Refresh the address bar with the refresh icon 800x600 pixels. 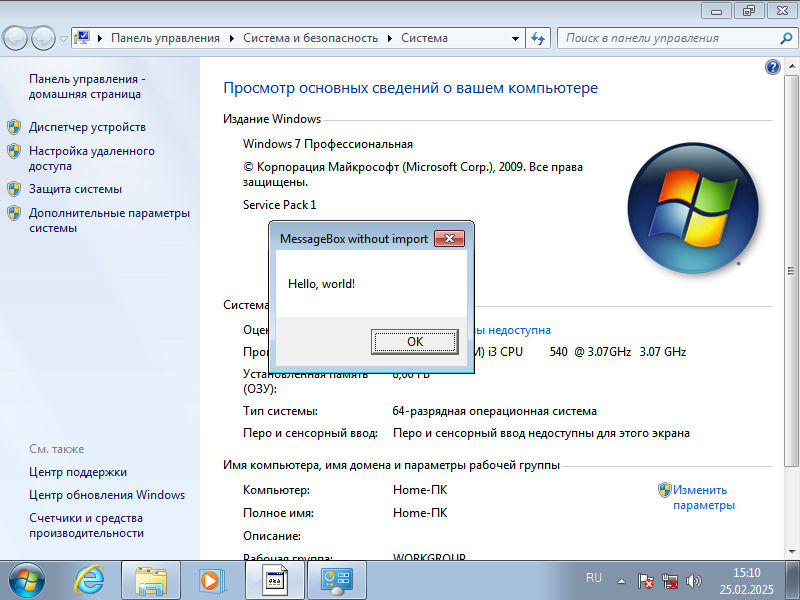pyautogui.click(x=538, y=38)
